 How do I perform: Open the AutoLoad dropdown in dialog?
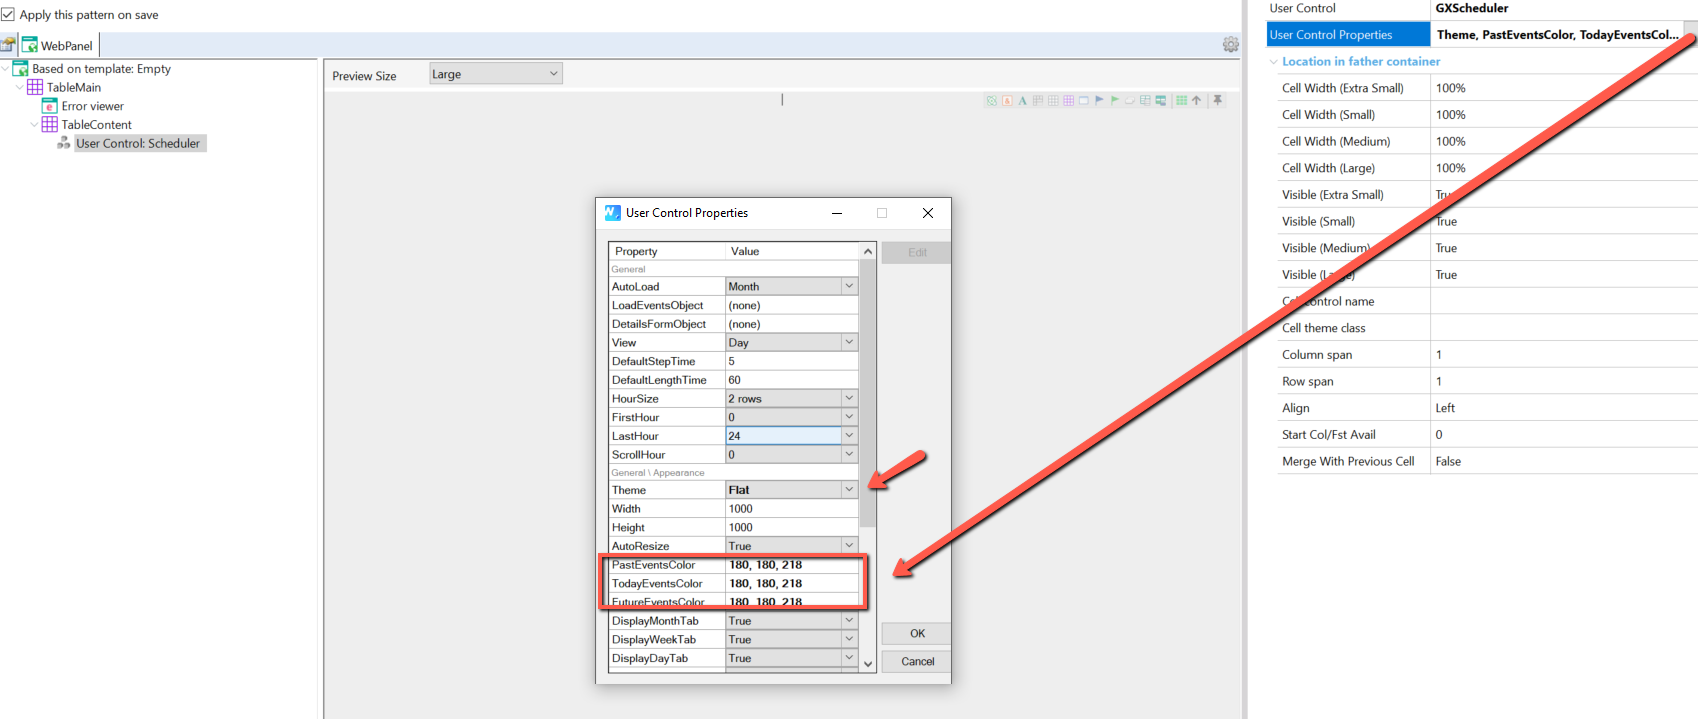click(x=848, y=286)
